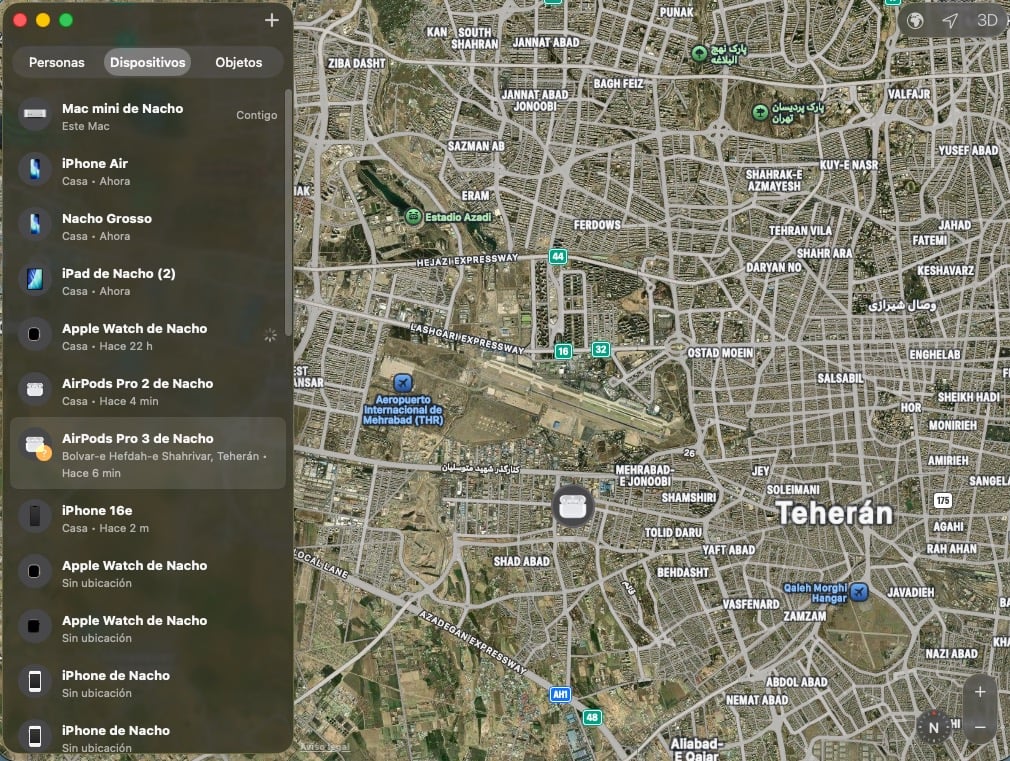The width and height of the screenshot is (1010, 761).
Task: Click the Estadio Azadi stadium marker
Action: 413,216
